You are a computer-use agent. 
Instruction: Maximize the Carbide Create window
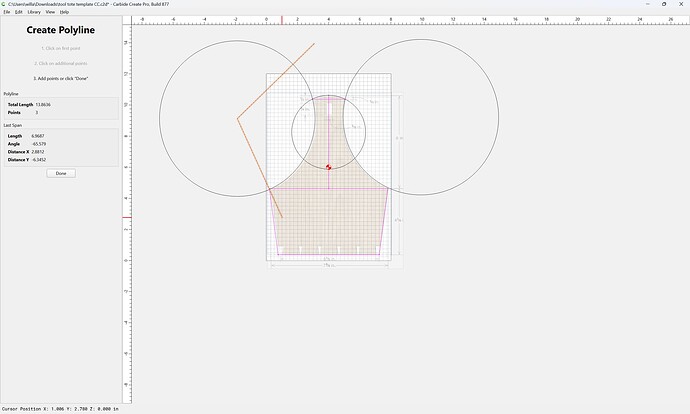click(x=664, y=4)
